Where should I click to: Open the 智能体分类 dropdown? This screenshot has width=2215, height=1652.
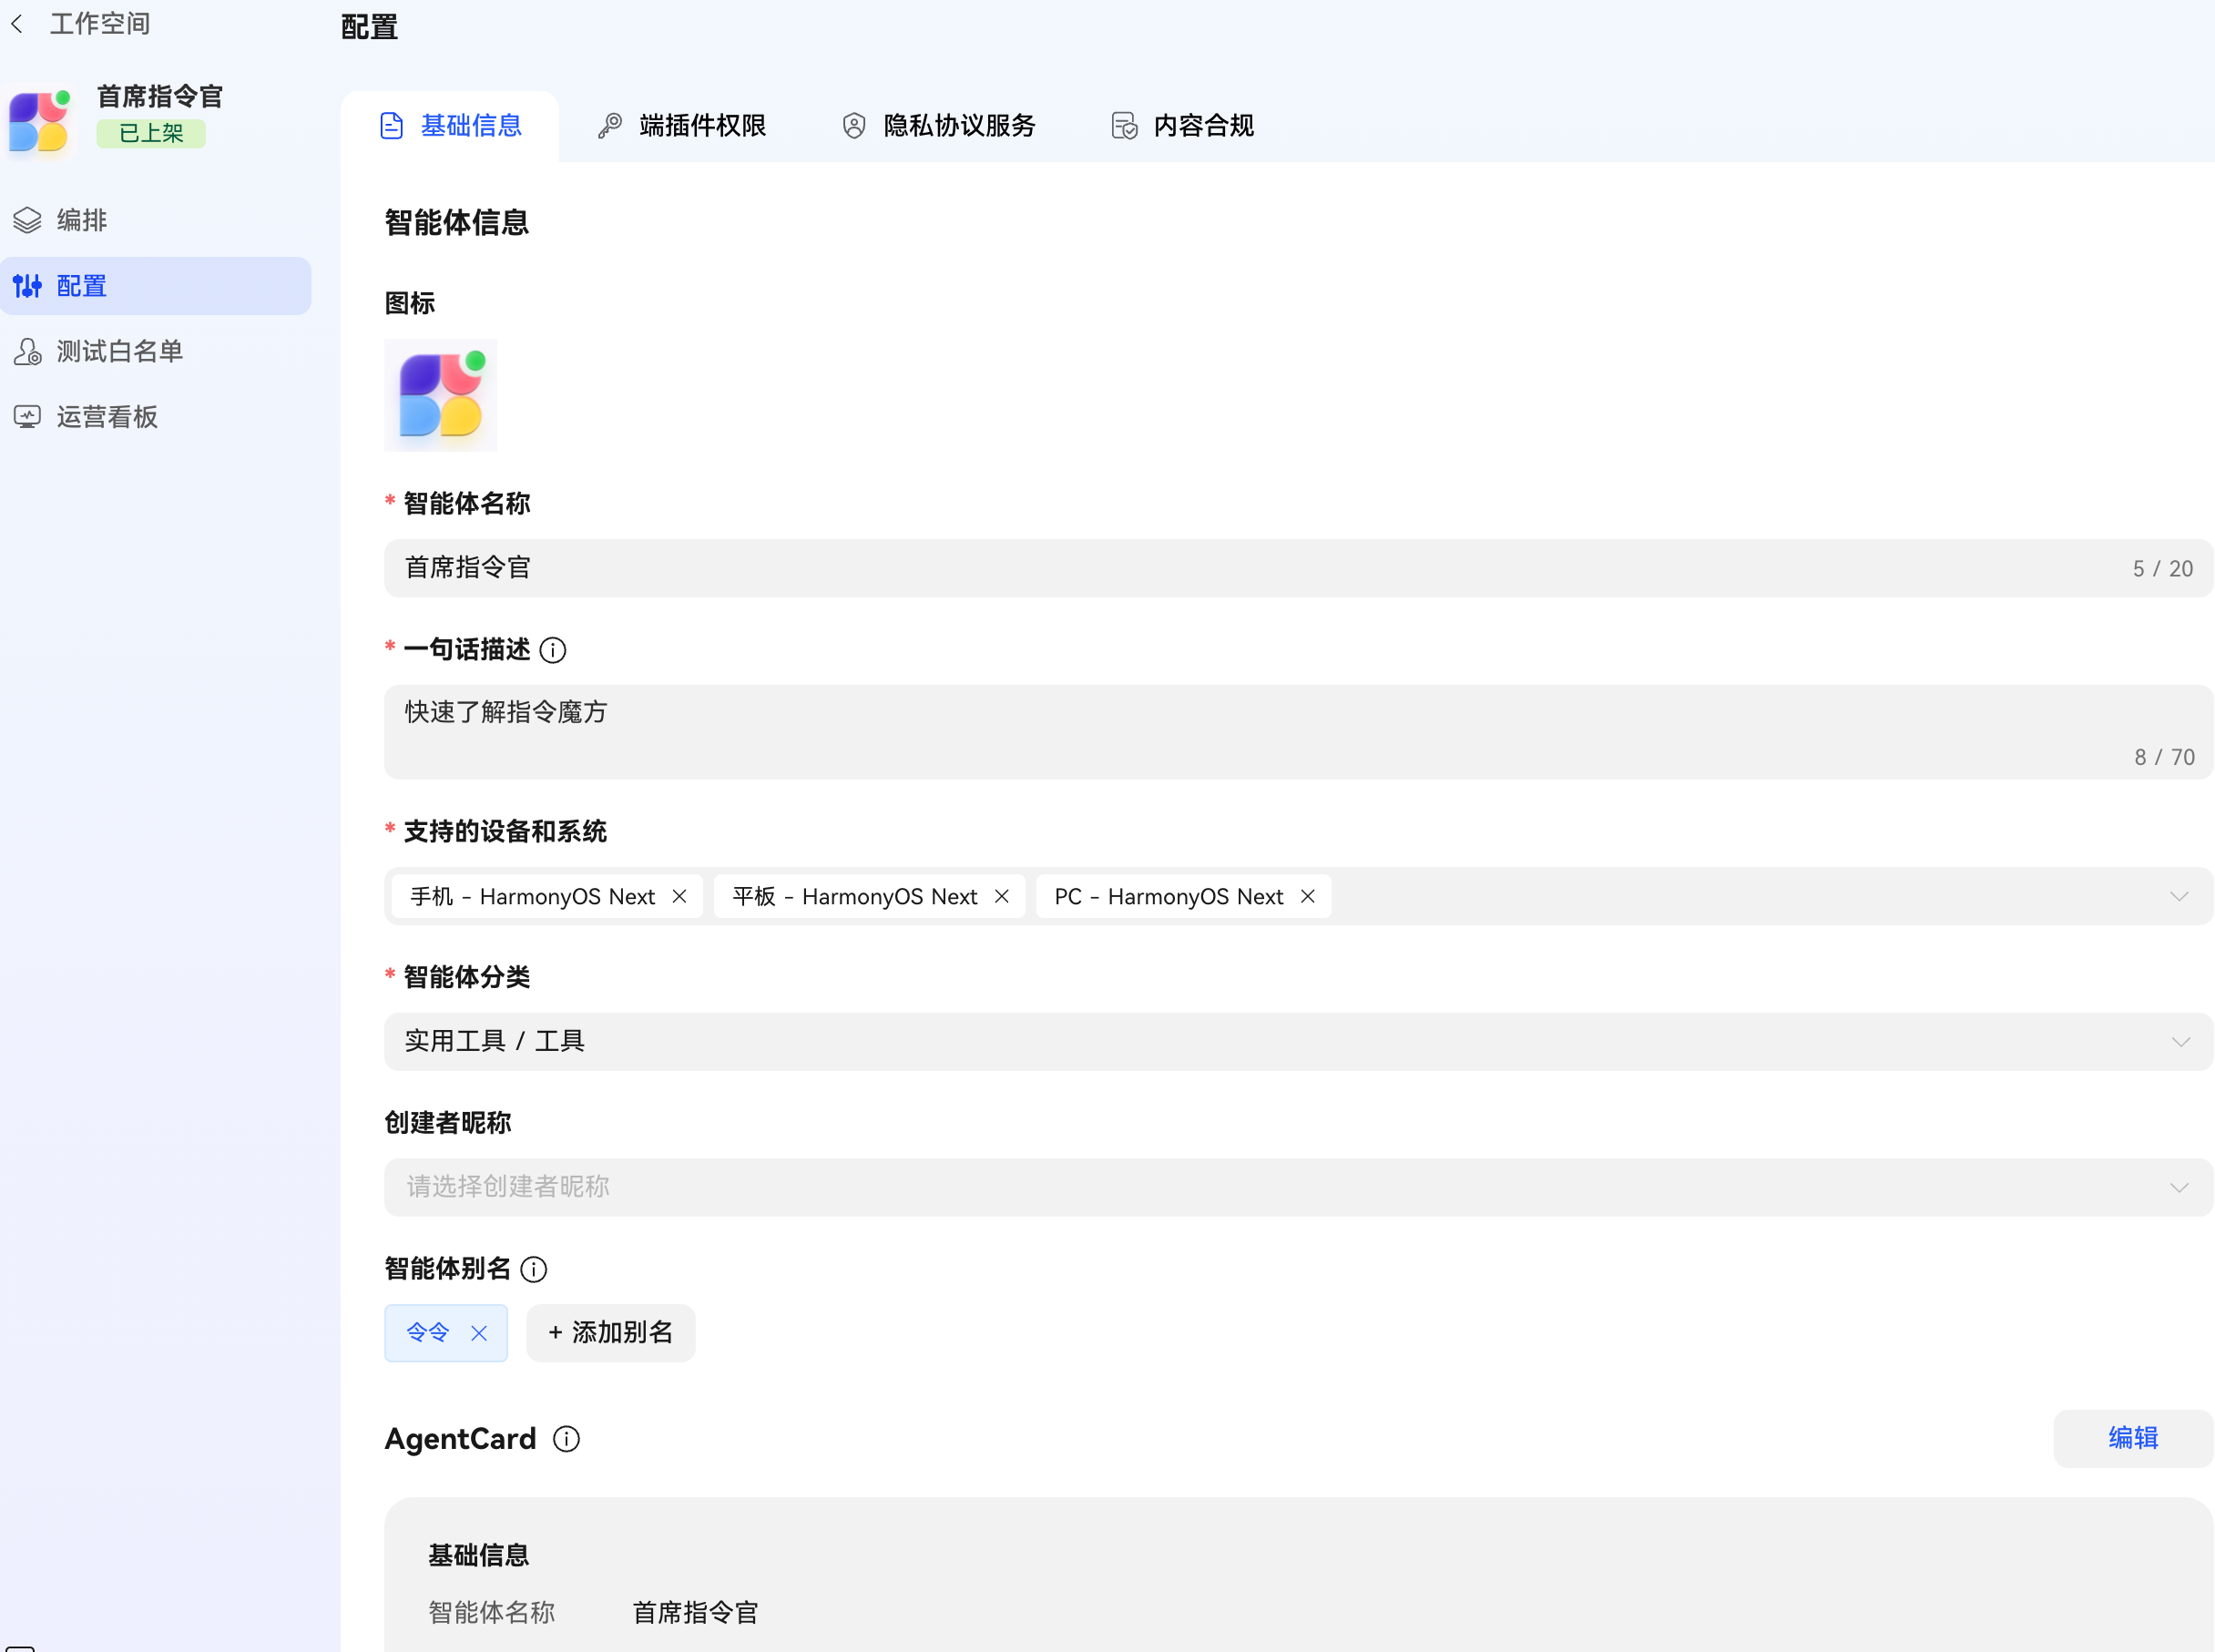click(x=2180, y=1042)
